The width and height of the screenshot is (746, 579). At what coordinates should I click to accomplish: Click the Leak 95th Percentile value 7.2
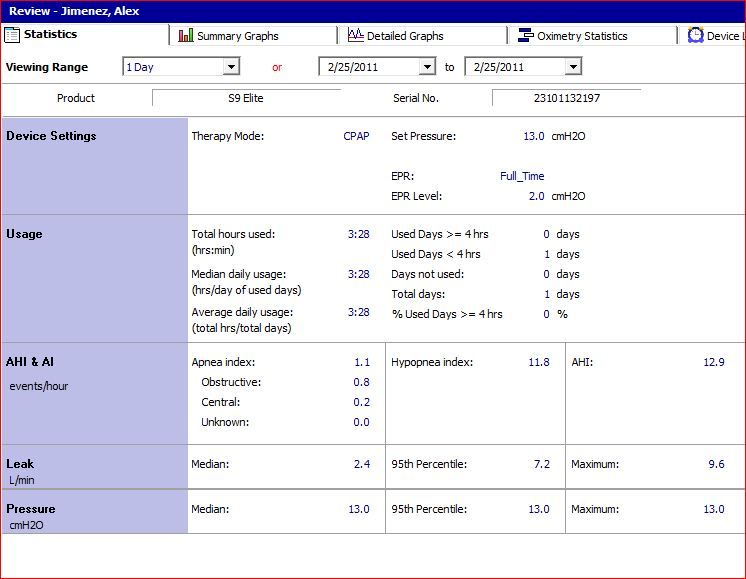tap(542, 464)
